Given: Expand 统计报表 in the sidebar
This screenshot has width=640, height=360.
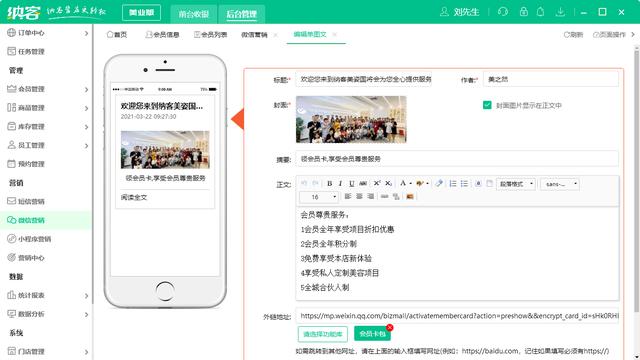Looking at the screenshot, I should 86,296.
